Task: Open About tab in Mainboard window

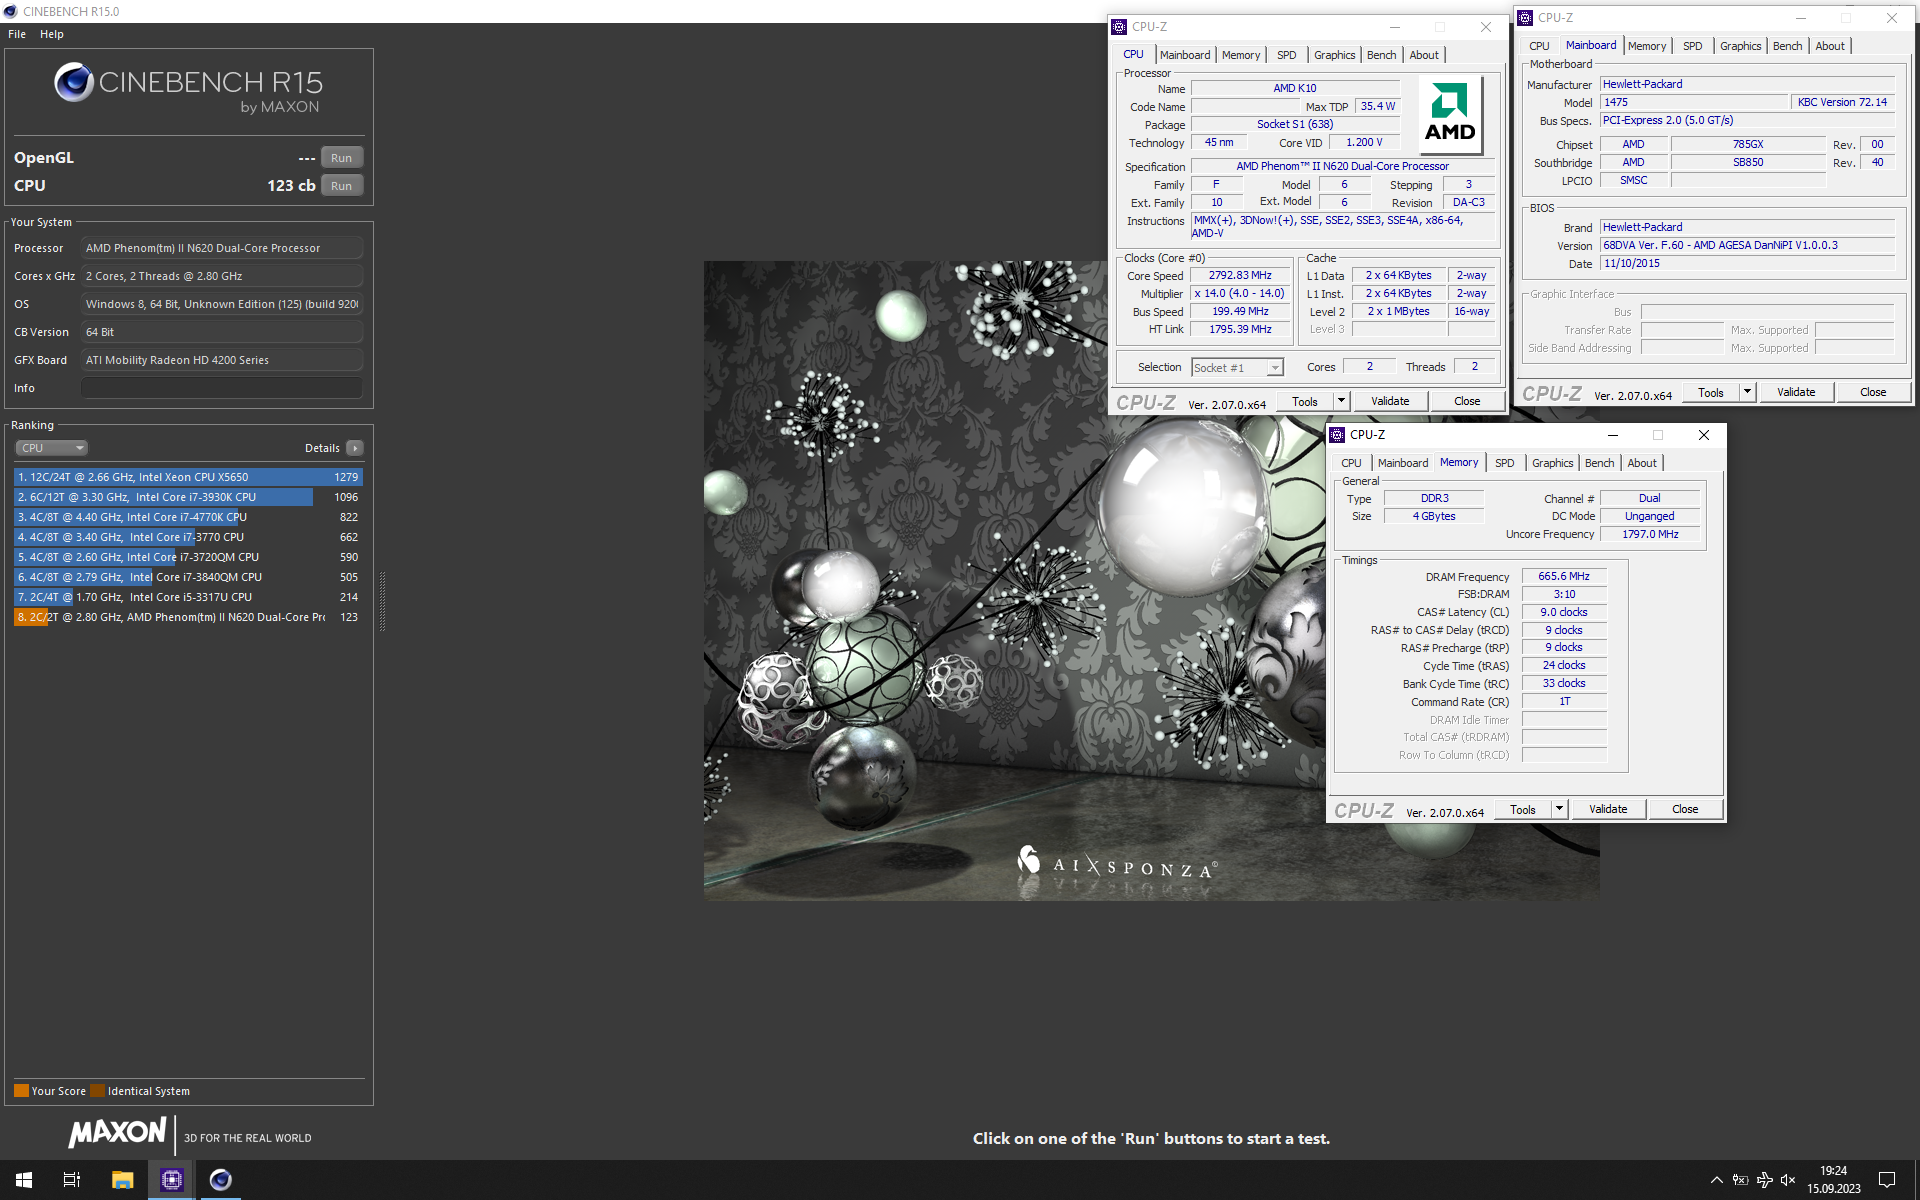Action: point(1830,46)
